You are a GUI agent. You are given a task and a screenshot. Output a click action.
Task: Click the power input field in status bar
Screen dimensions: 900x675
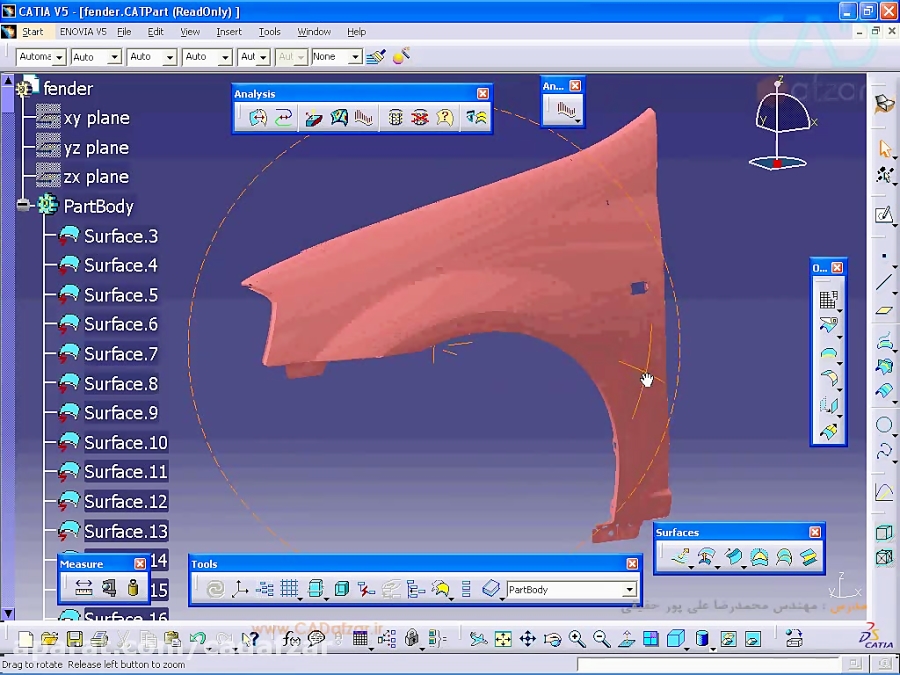(x=711, y=661)
